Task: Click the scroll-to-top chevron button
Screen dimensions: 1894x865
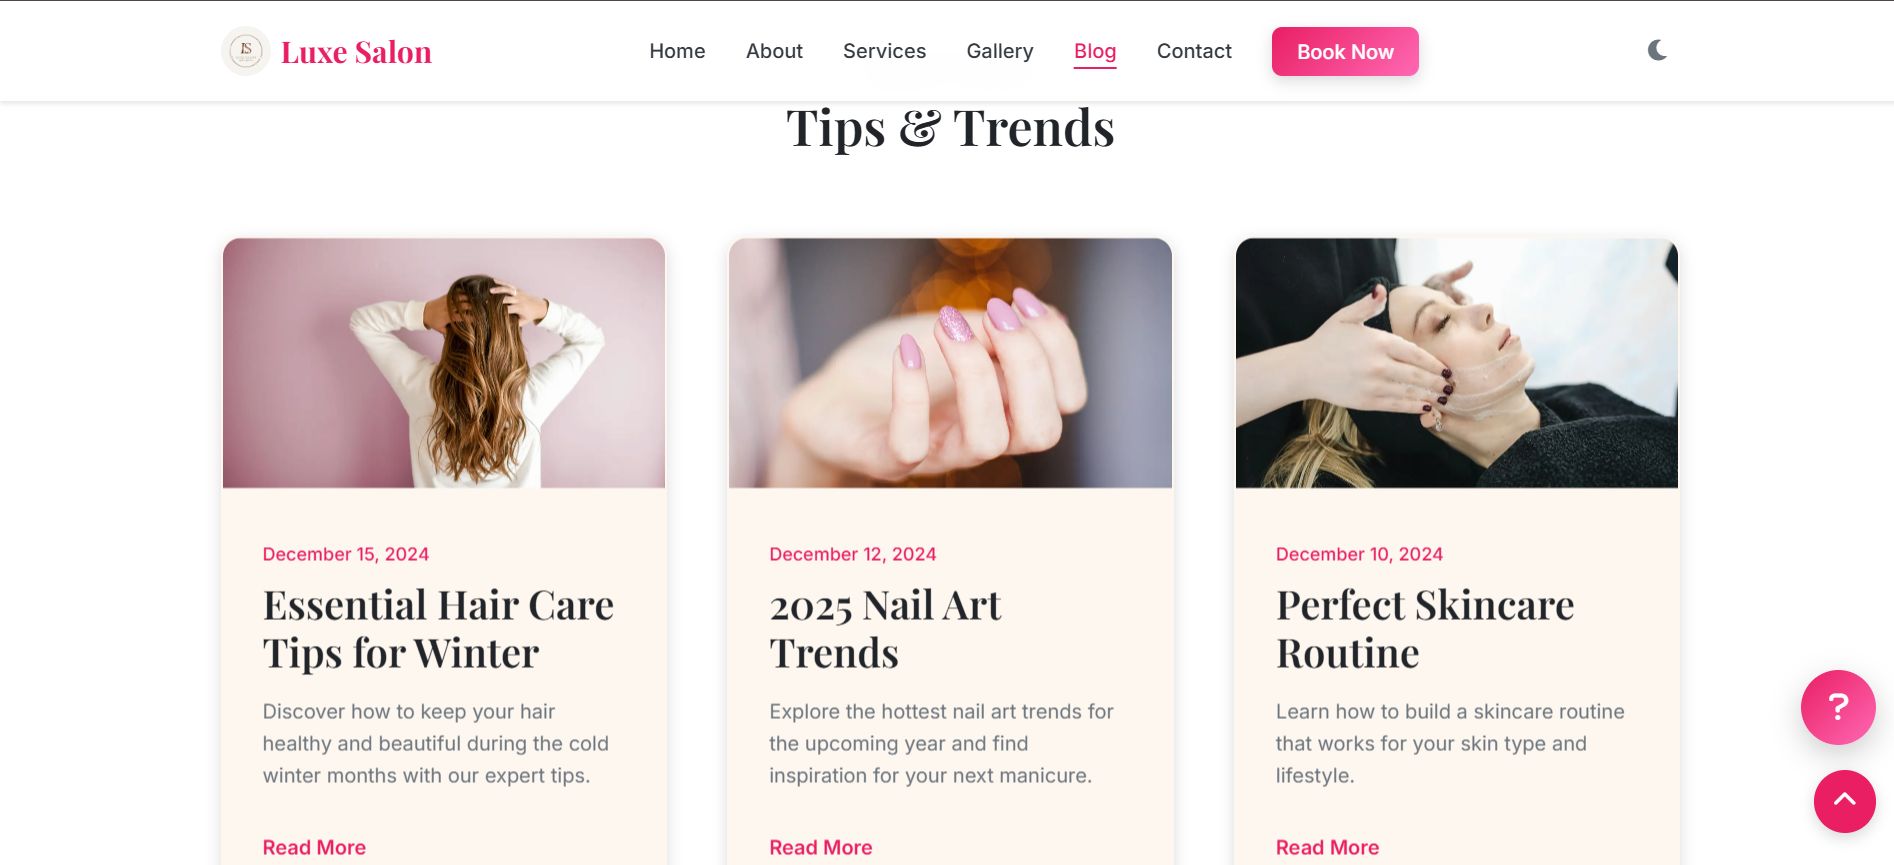Action: [1845, 801]
